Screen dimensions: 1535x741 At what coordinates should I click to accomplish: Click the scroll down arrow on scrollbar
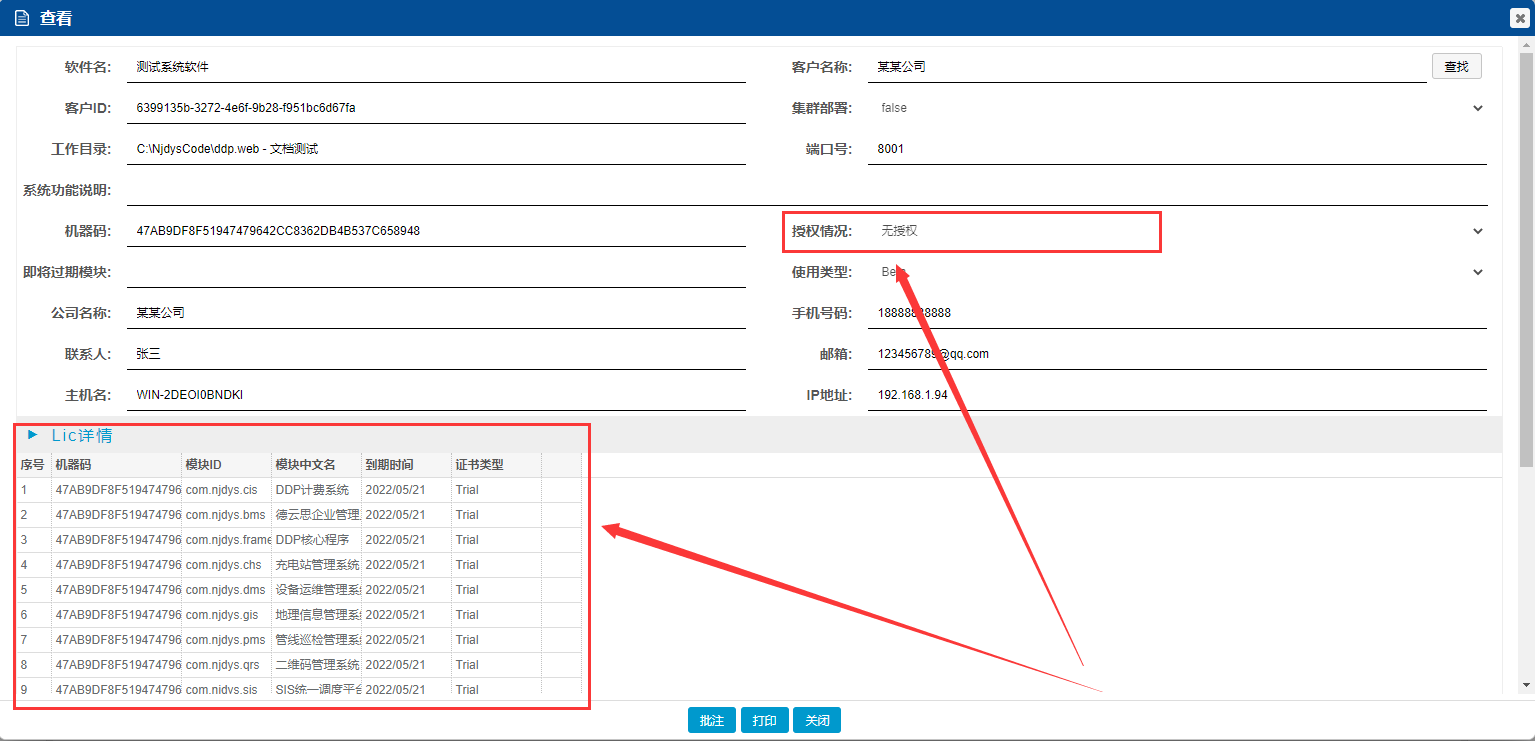point(1526,685)
